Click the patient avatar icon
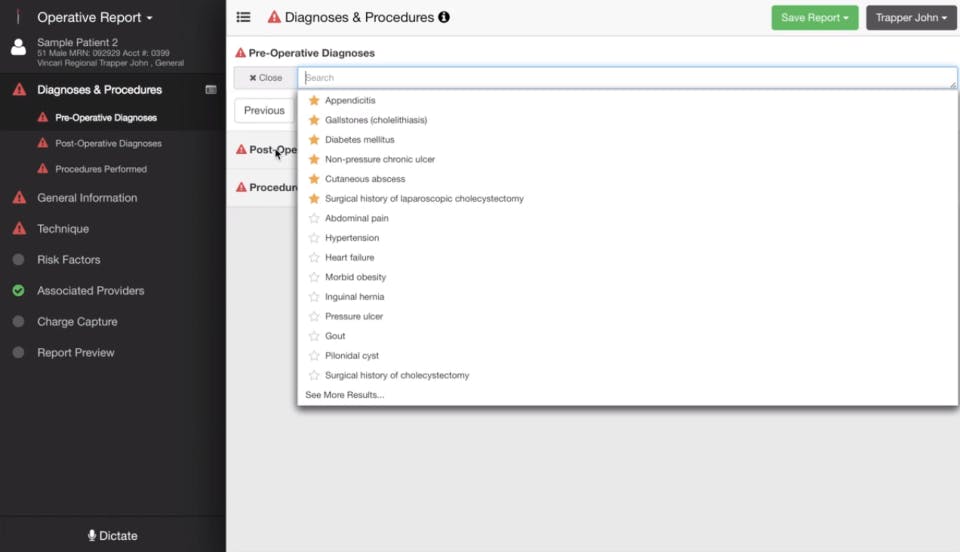960x552 pixels. click(x=18, y=47)
